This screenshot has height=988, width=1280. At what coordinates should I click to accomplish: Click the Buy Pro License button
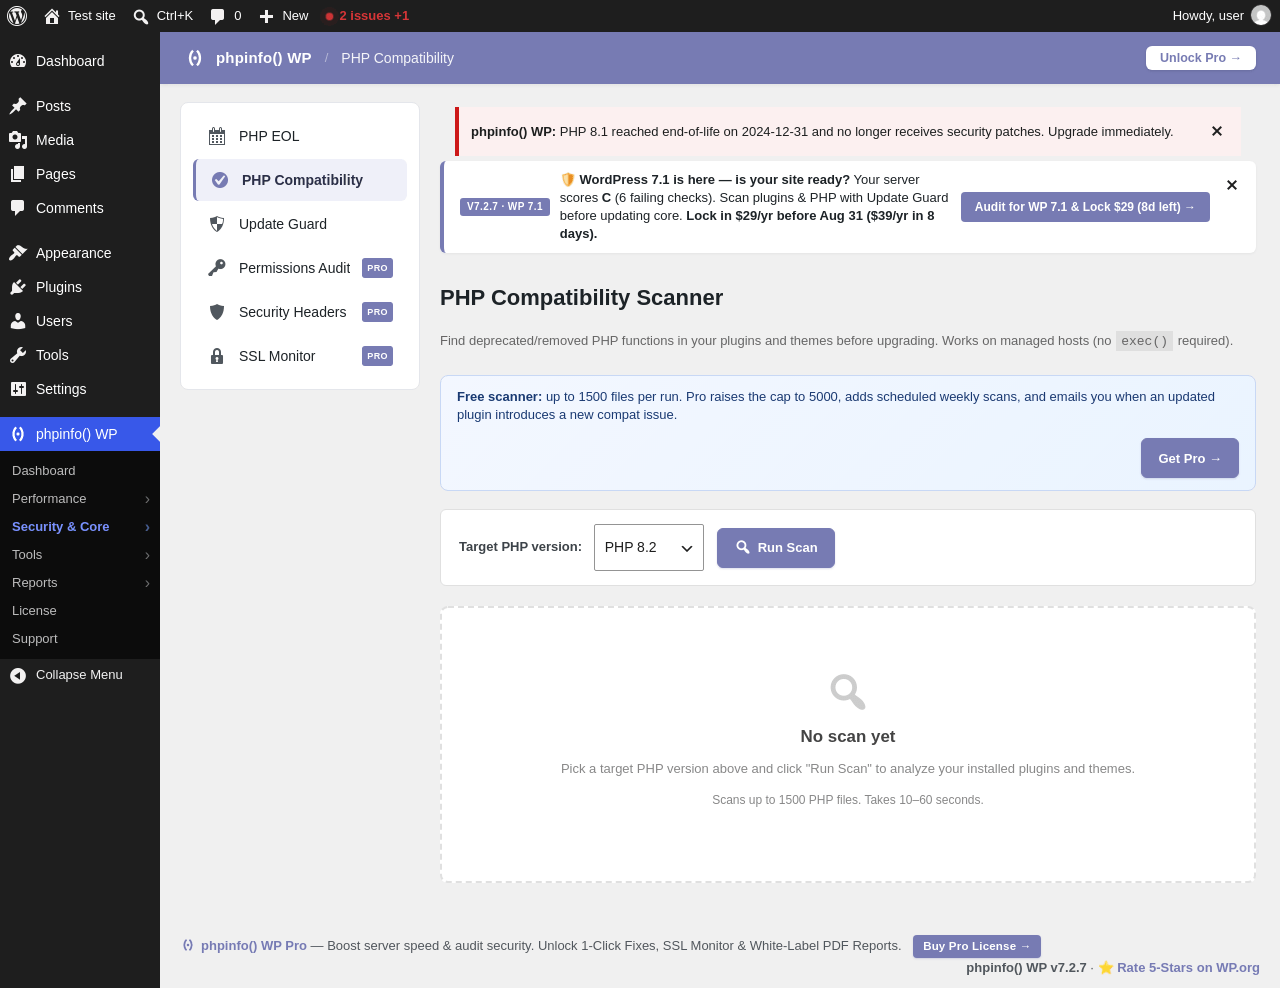[x=977, y=946]
